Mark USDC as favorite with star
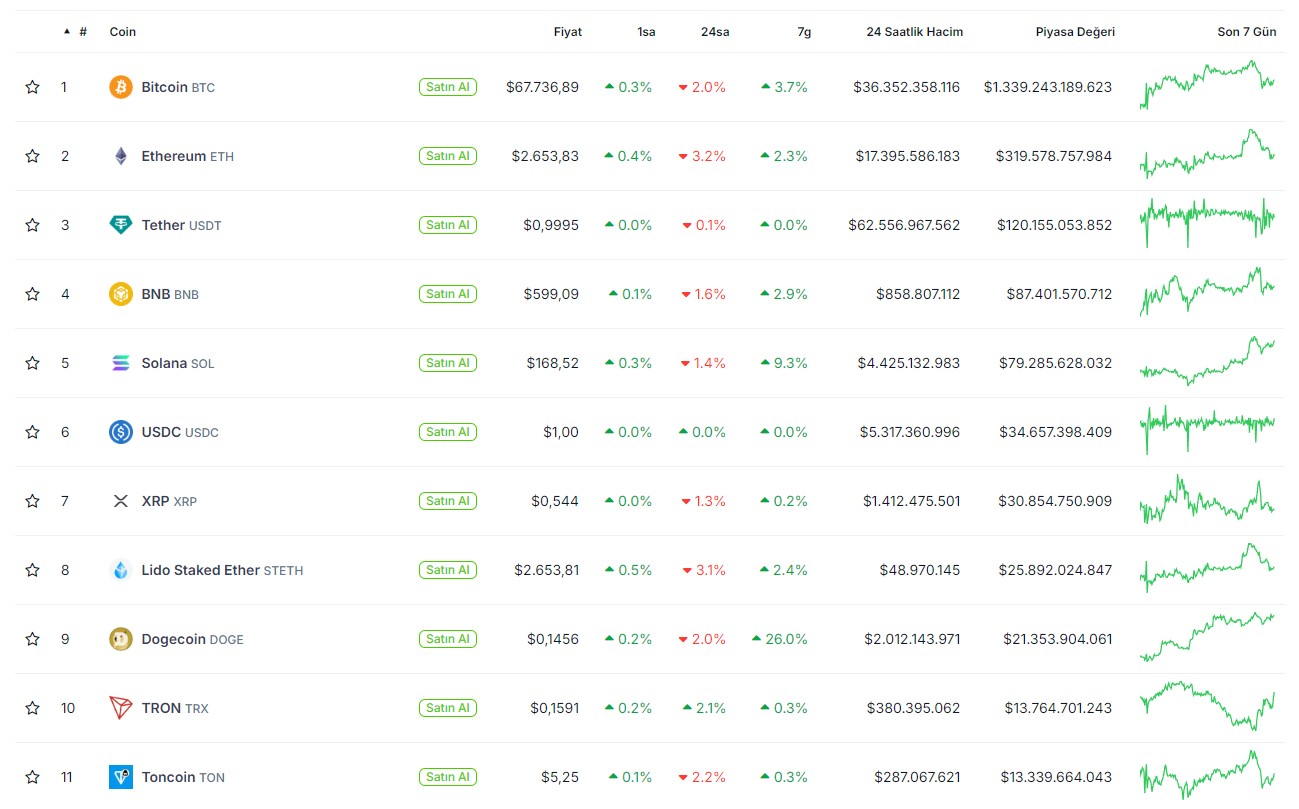Screen dimensions: 1299x809 pyautogui.click(x=32, y=432)
